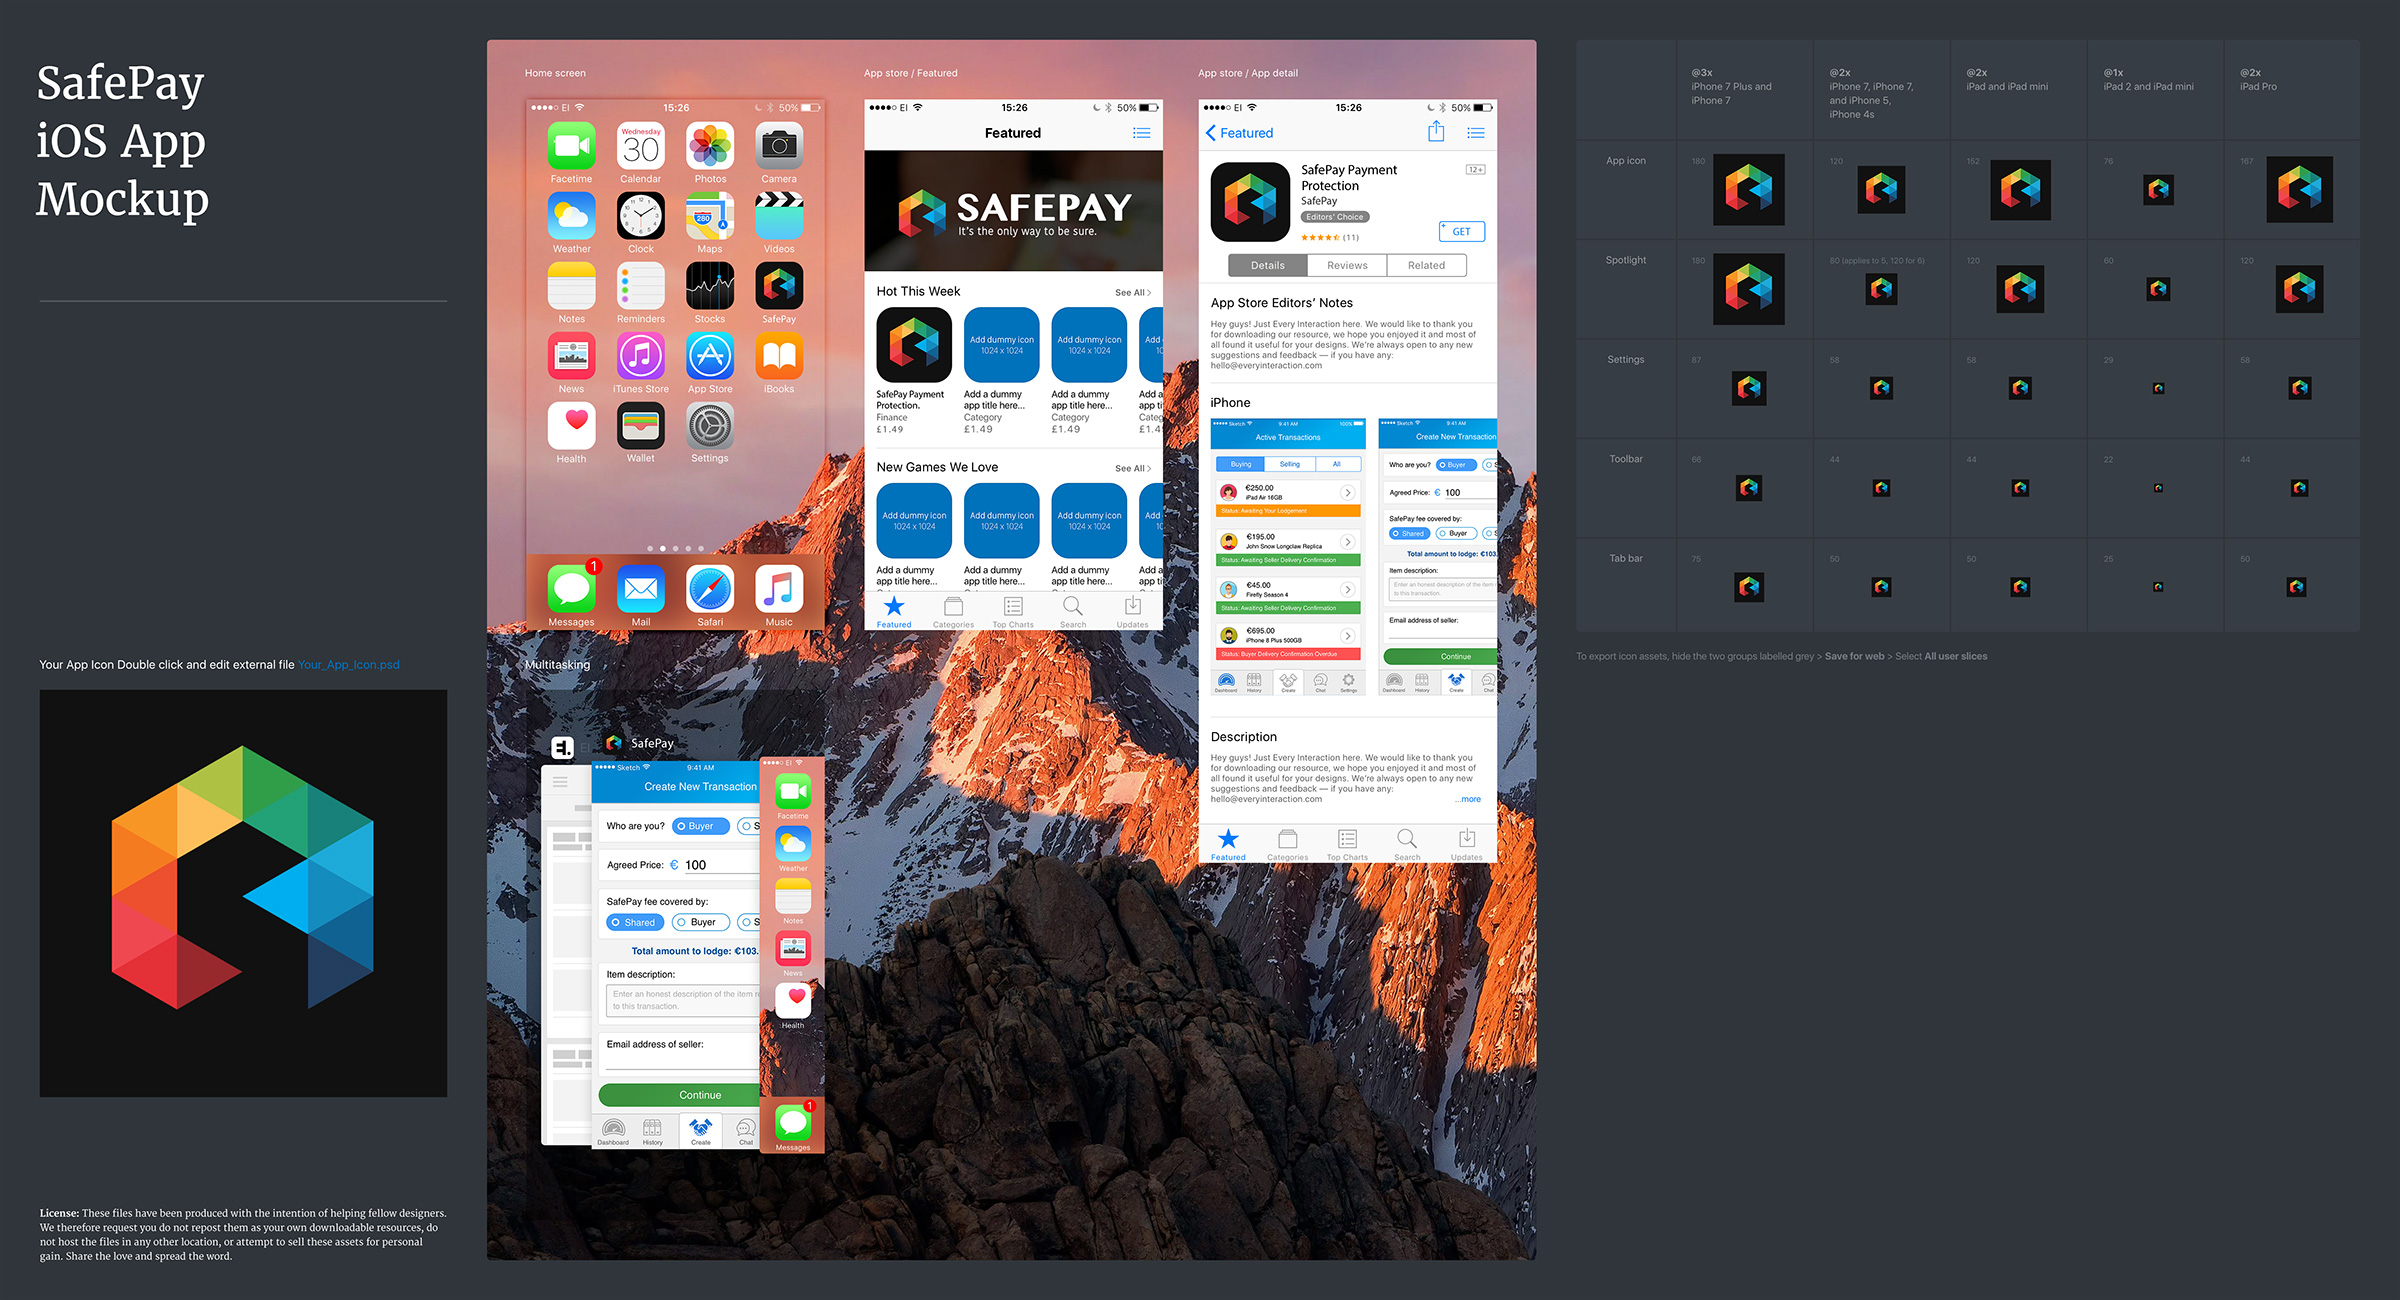Screen dimensions: 2400x1300
Task: Select the 180 App icon for iPhone 7 Plus
Action: point(1748,189)
